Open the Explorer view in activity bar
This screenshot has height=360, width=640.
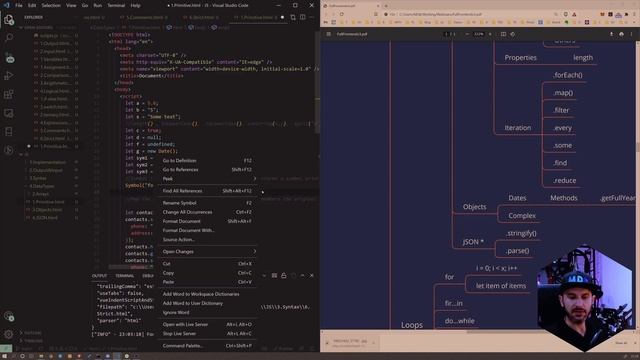coord(9,20)
